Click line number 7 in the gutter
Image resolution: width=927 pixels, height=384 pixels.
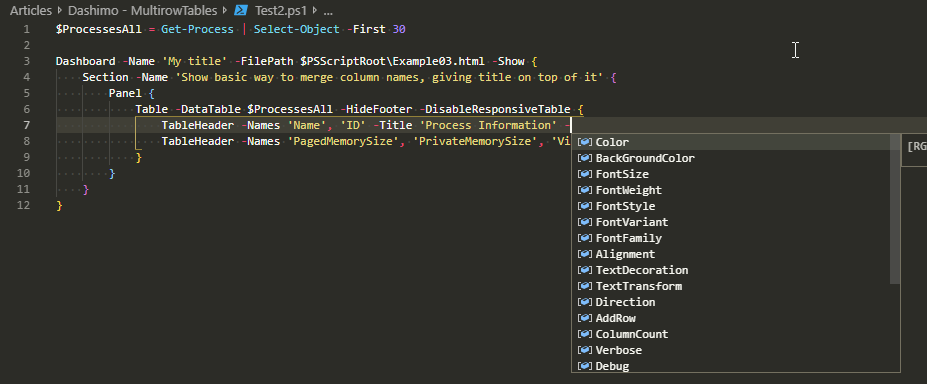point(27,125)
